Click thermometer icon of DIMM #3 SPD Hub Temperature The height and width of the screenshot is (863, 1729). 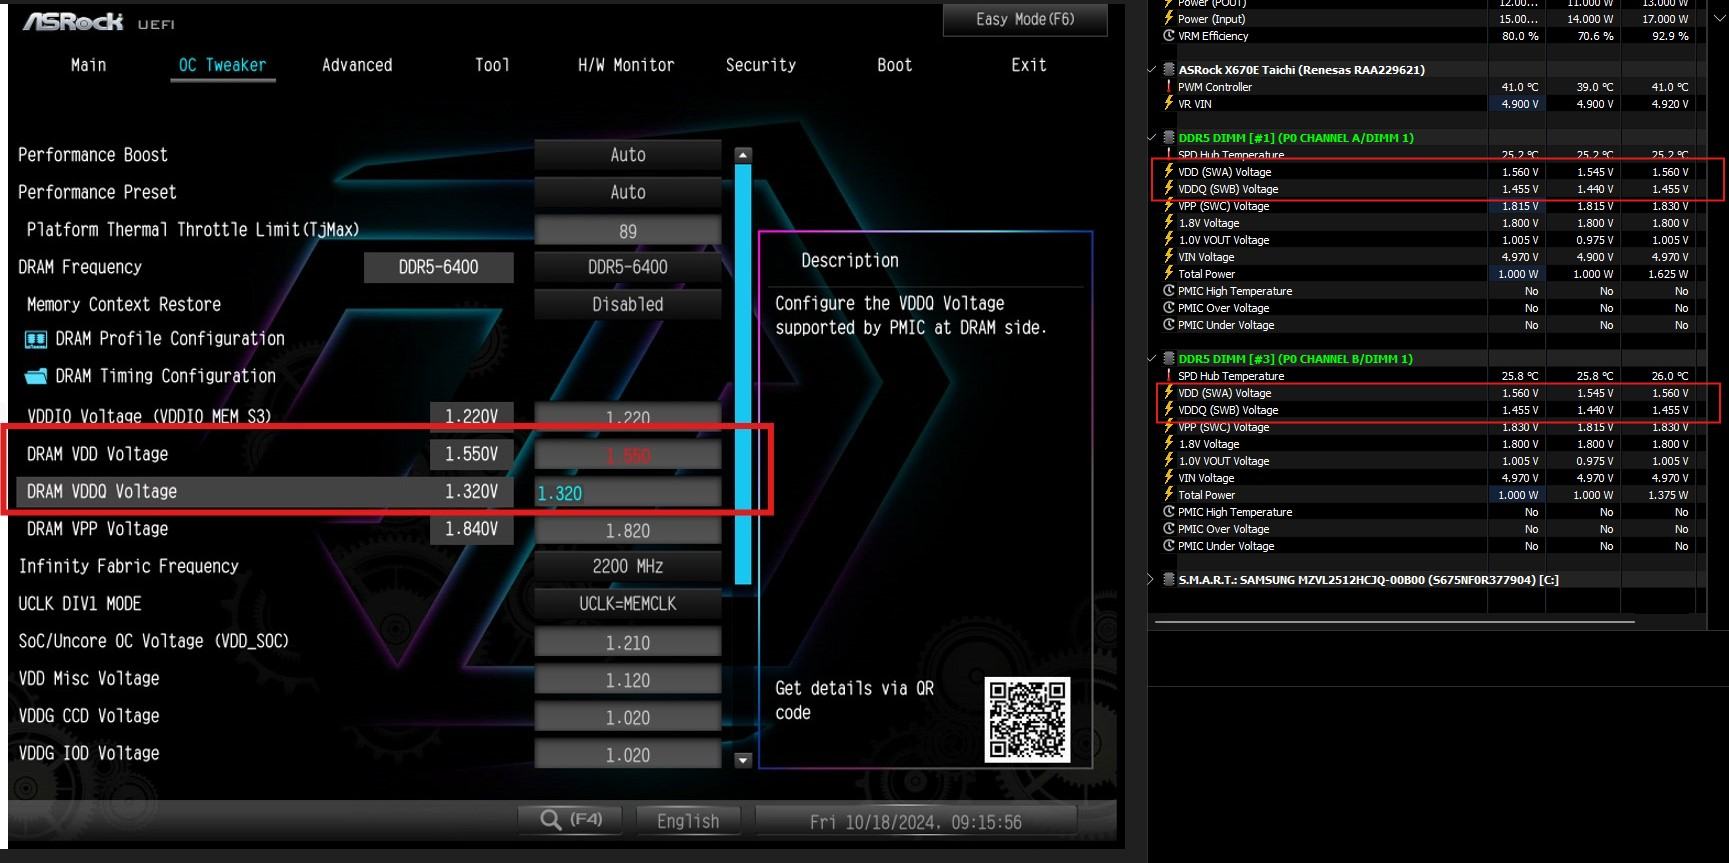(x=1168, y=376)
